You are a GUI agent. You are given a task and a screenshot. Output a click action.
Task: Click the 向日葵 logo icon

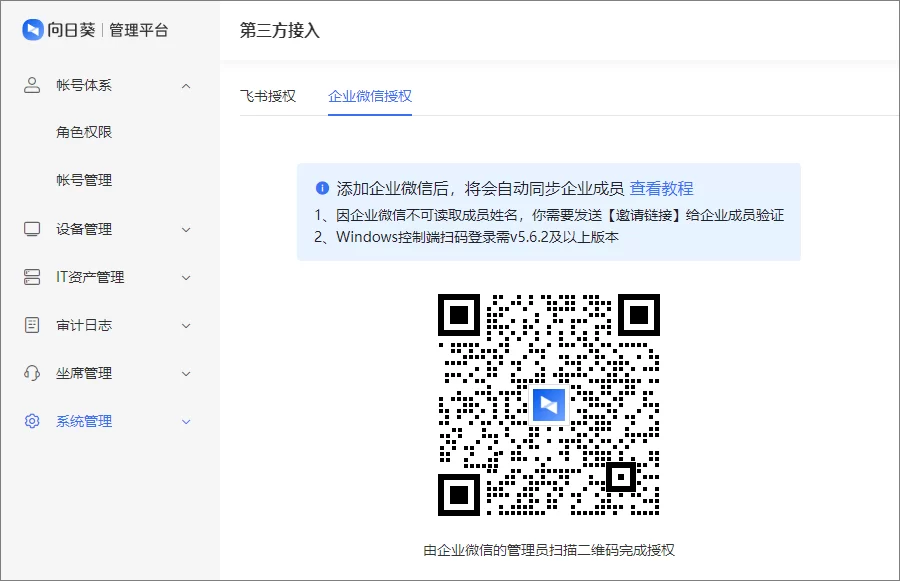coord(33,30)
